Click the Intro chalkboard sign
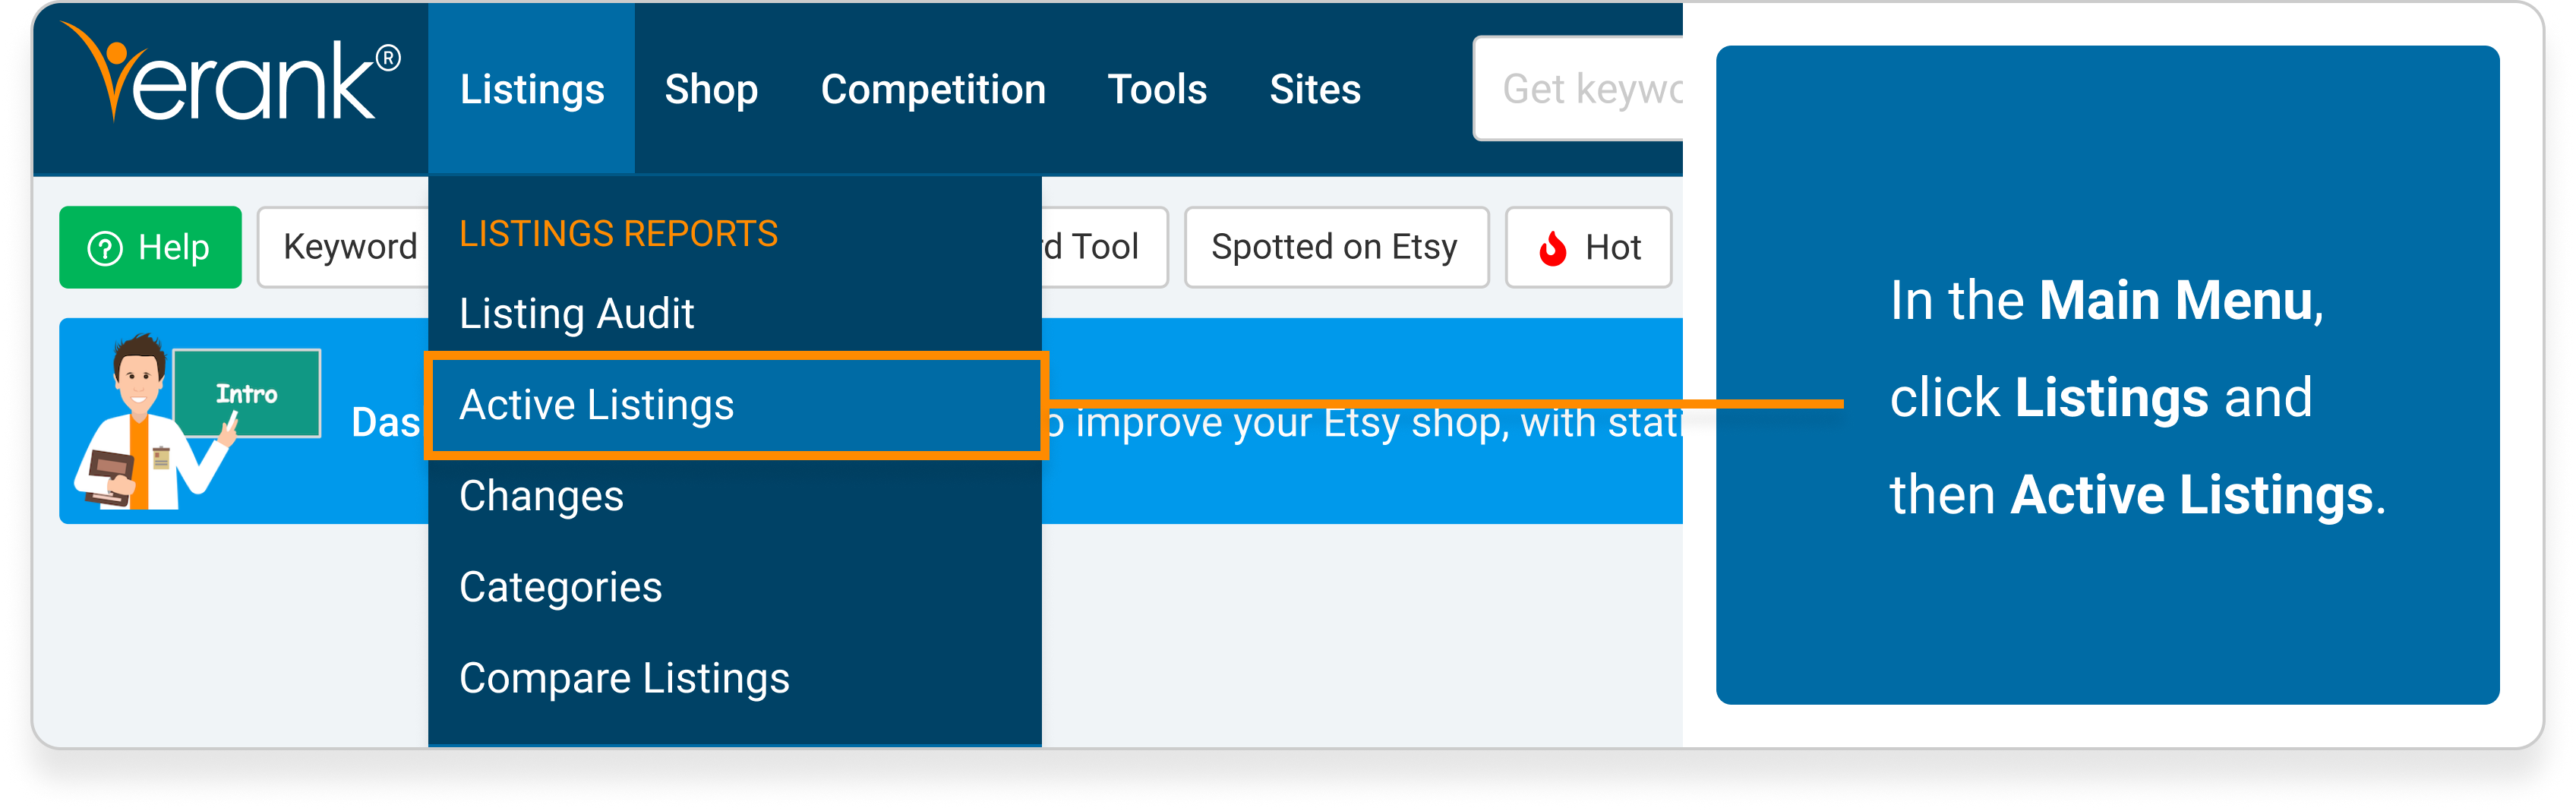 pos(247,393)
